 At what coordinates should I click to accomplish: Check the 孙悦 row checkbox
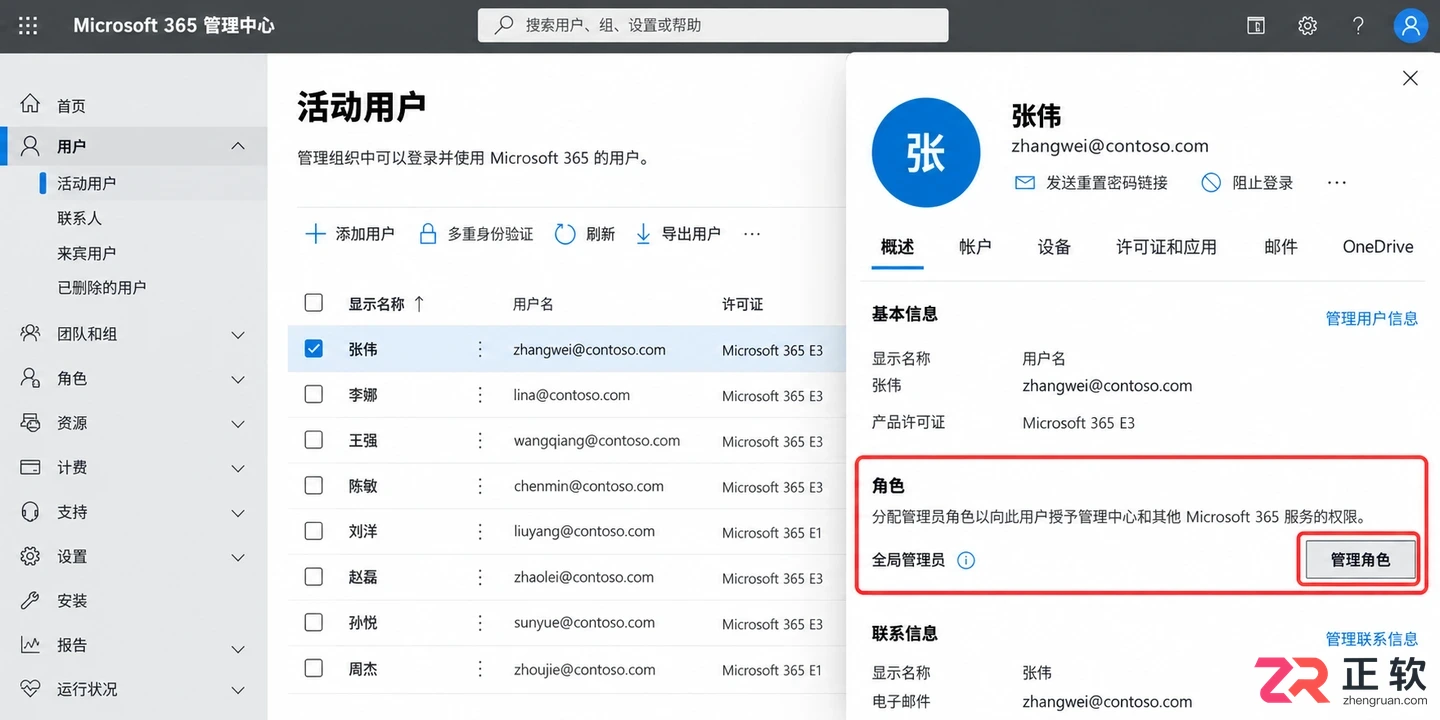[x=314, y=622]
